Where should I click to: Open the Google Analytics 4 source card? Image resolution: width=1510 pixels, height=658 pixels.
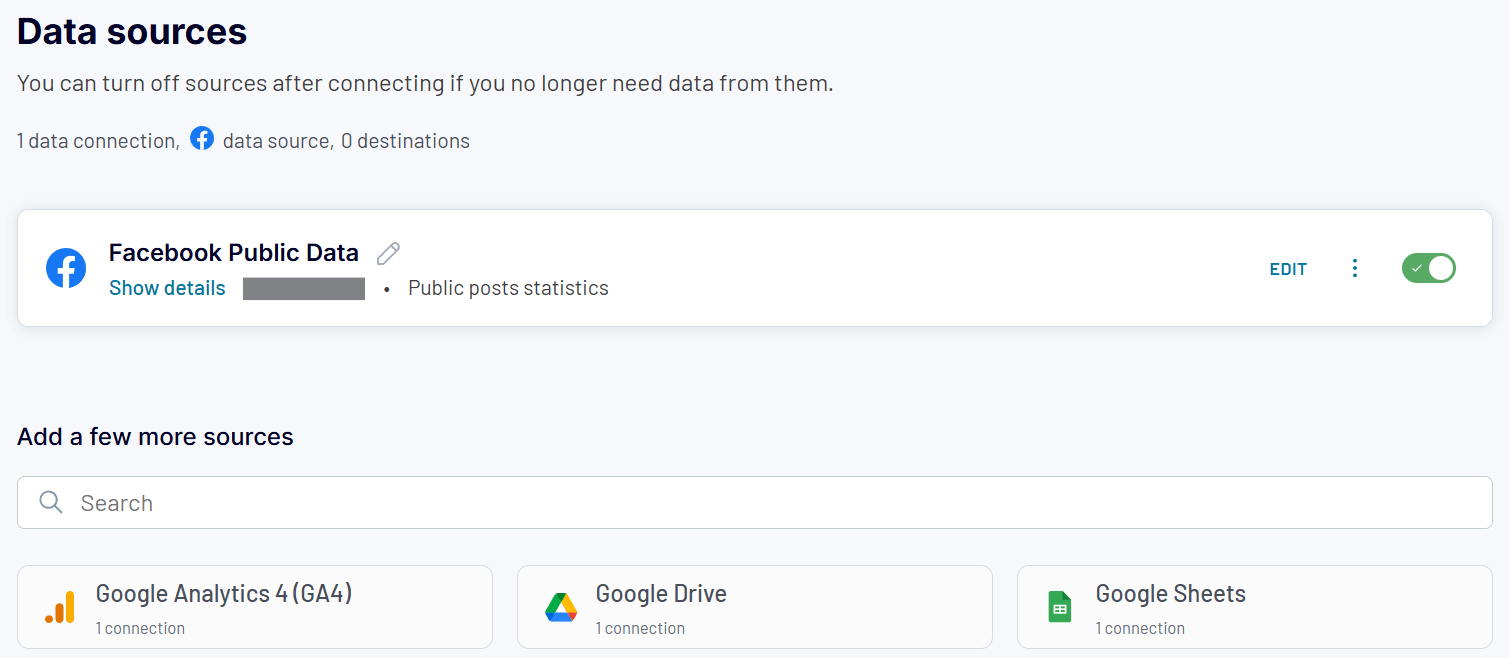tap(254, 606)
